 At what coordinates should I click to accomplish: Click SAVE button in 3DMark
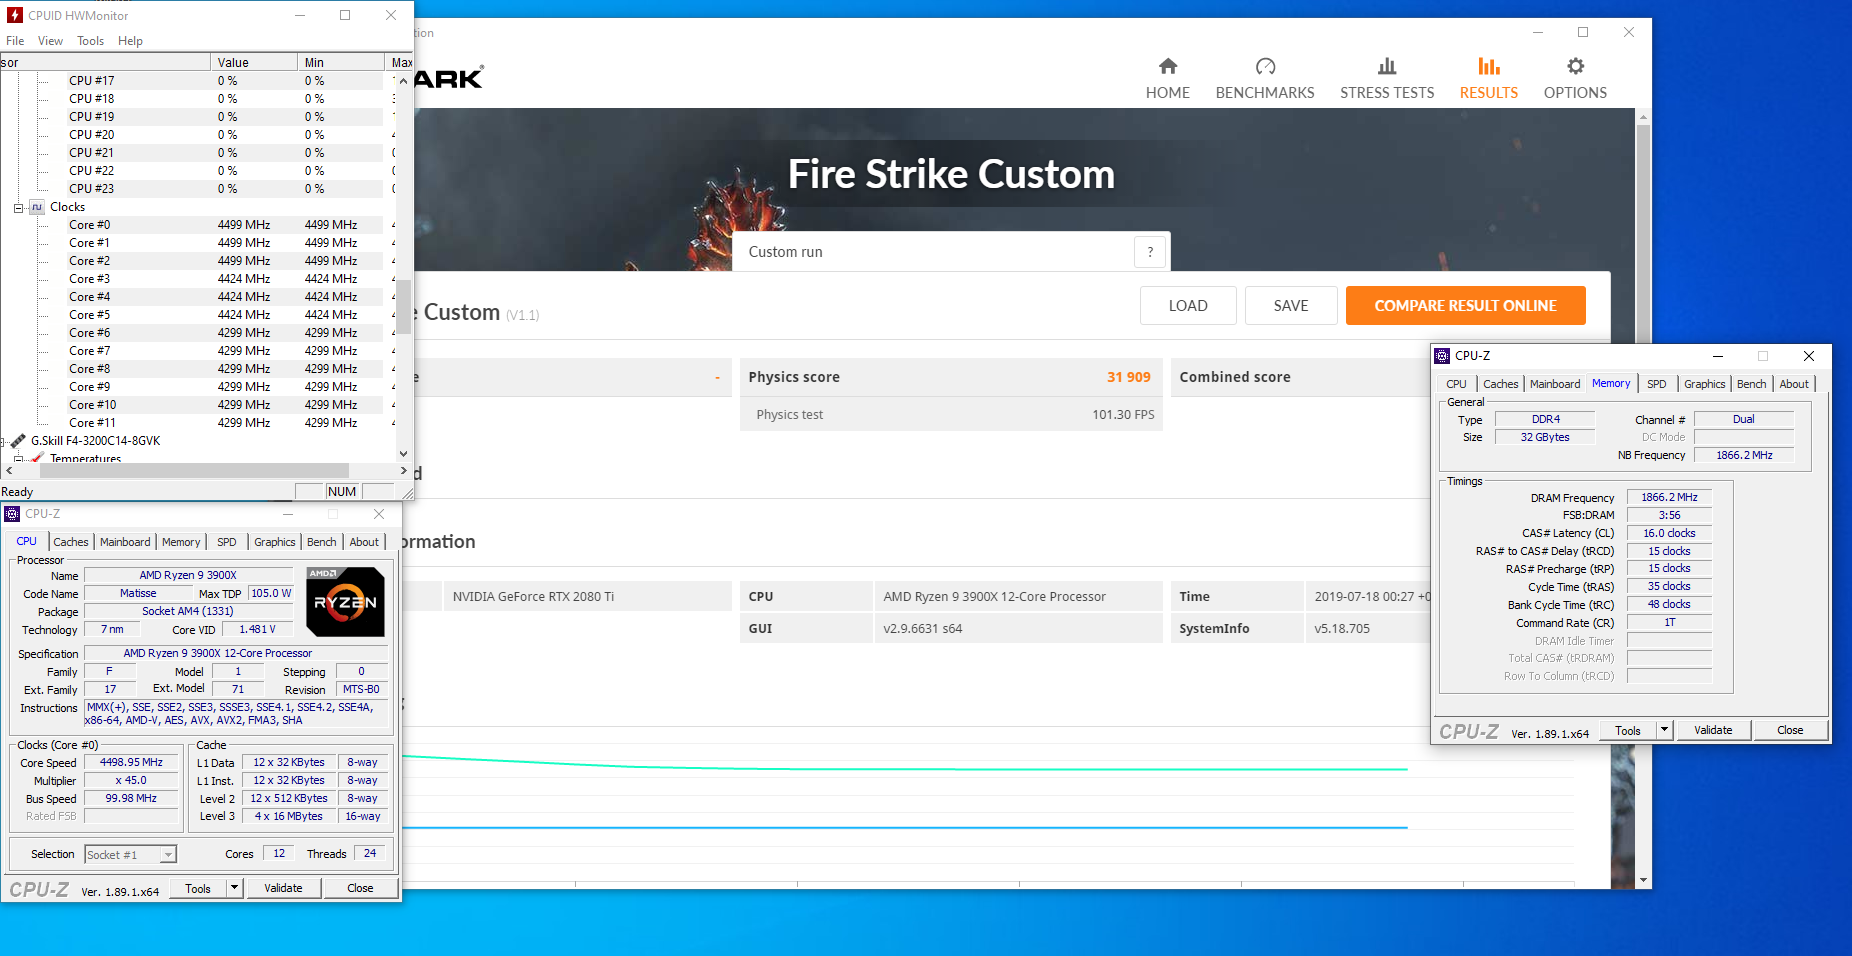(1291, 306)
